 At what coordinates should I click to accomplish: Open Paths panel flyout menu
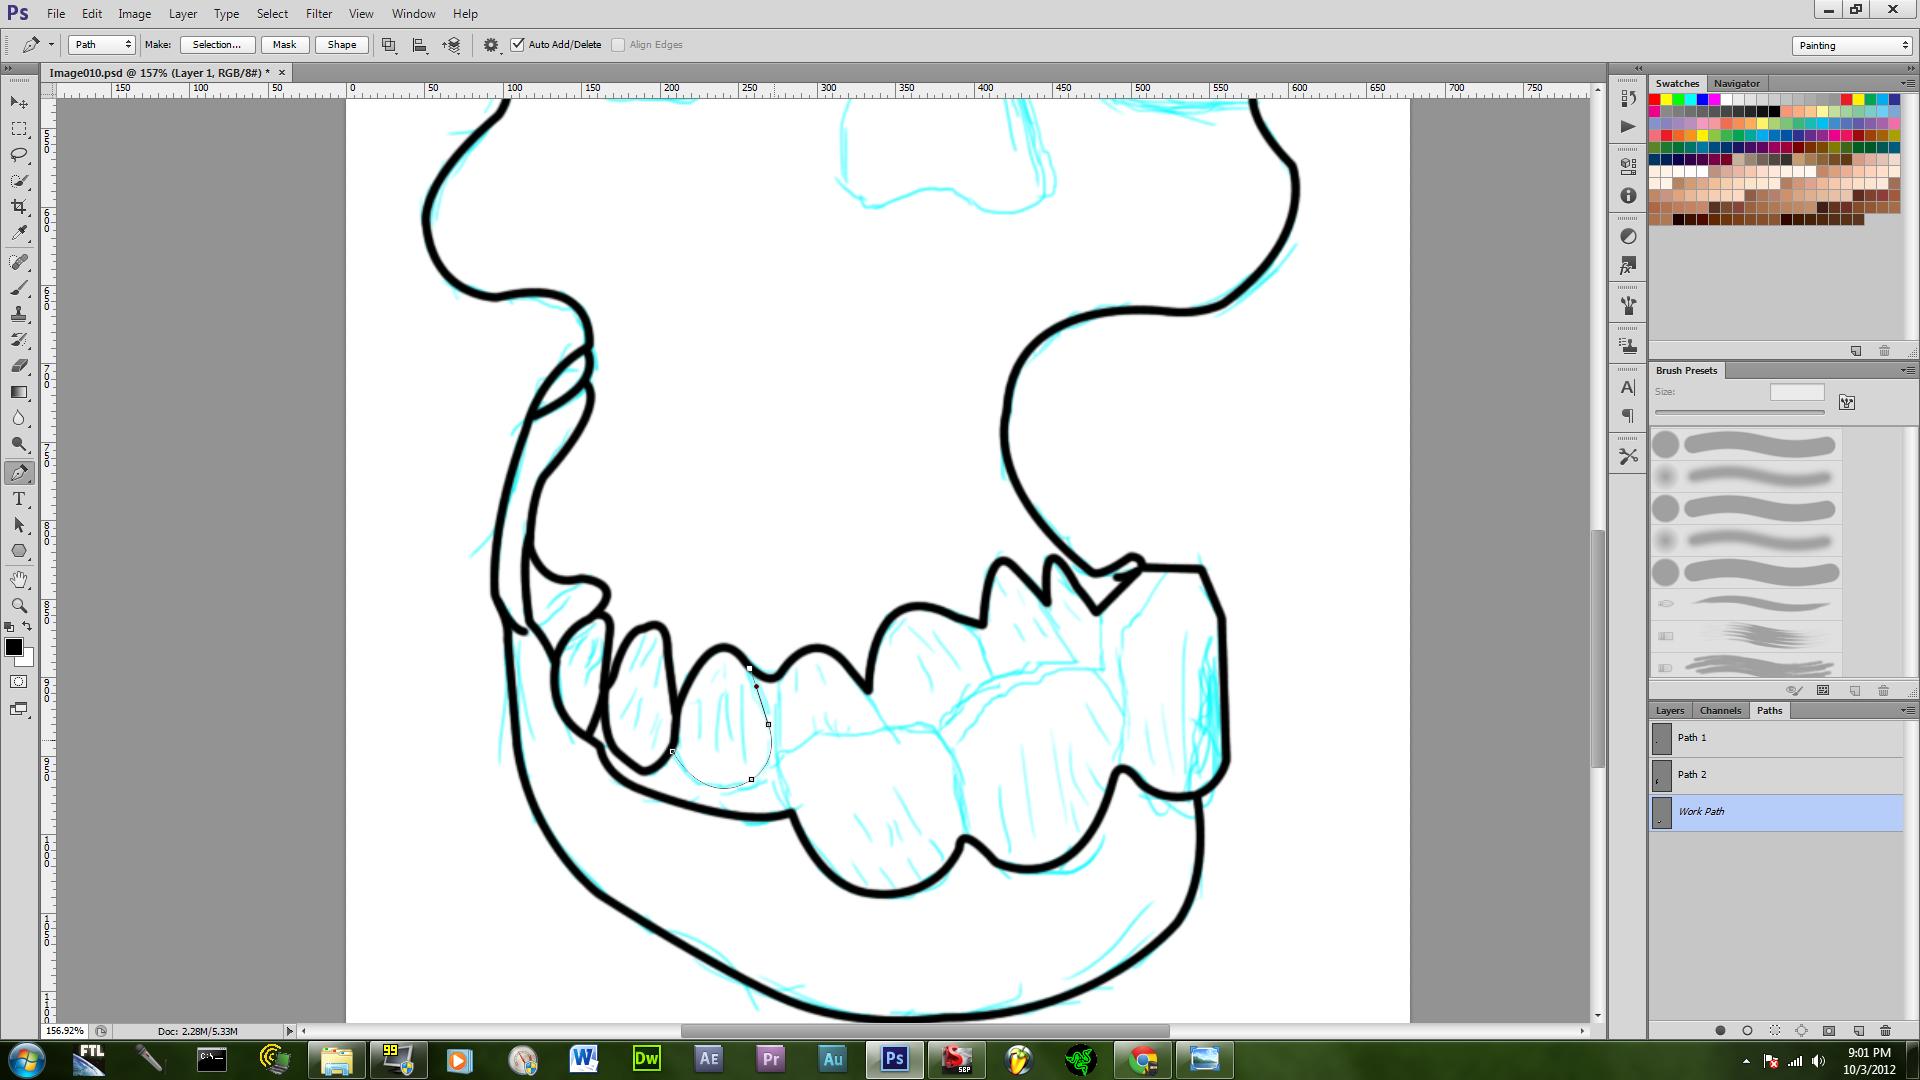point(1907,710)
